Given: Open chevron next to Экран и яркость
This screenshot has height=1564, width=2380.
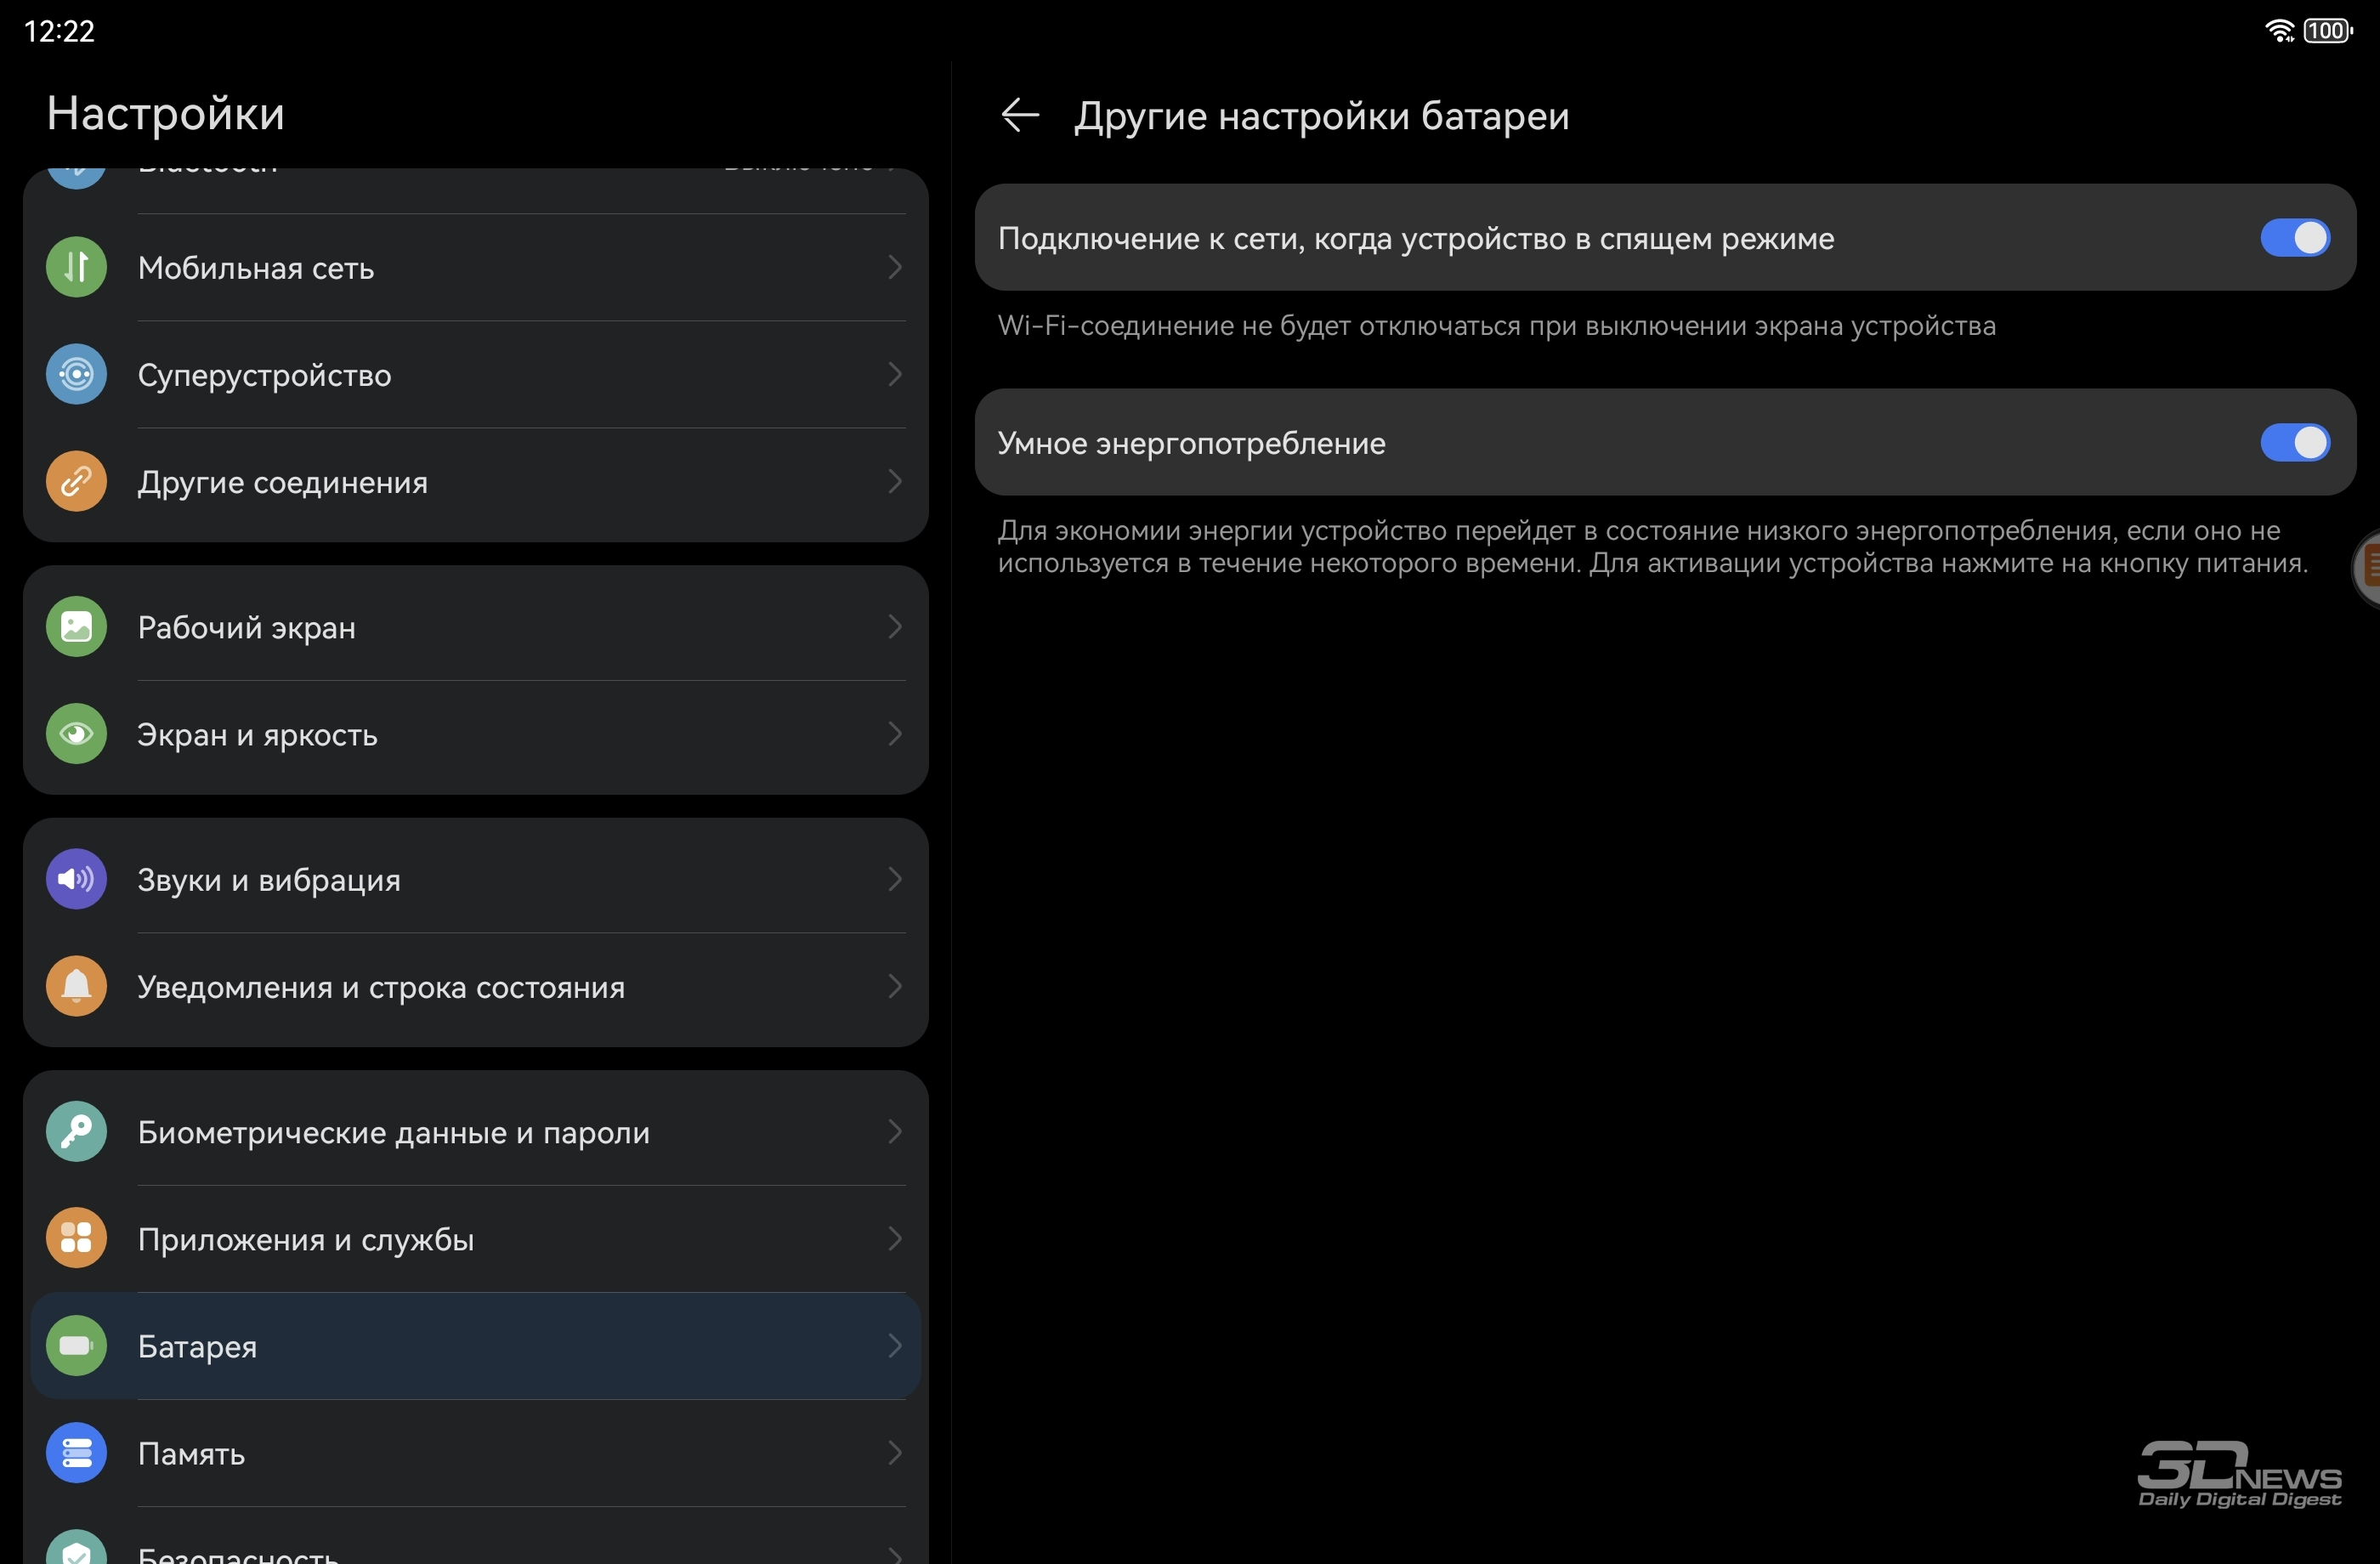Looking at the screenshot, I should pyautogui.click(x=895, y=734).
